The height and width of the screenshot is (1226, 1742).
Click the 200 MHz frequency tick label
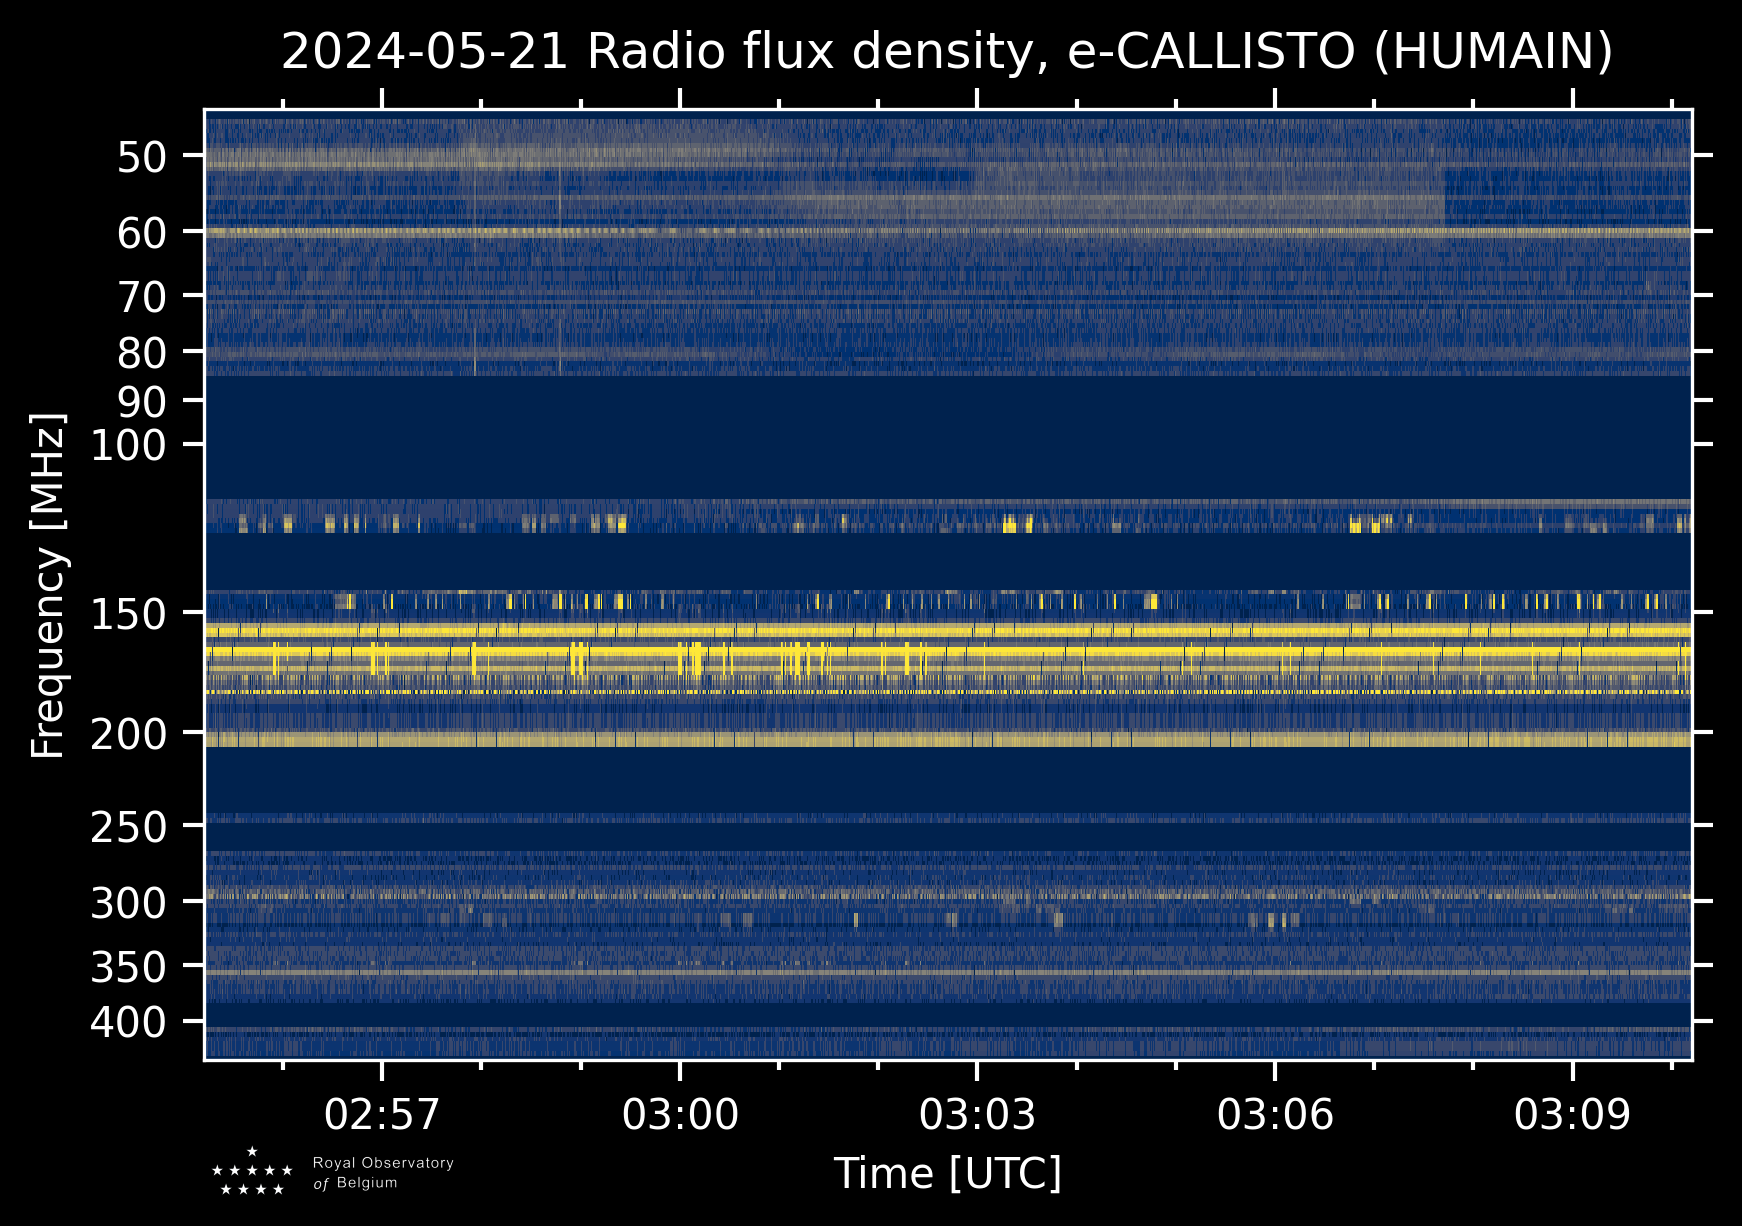(x=128, y=735)
